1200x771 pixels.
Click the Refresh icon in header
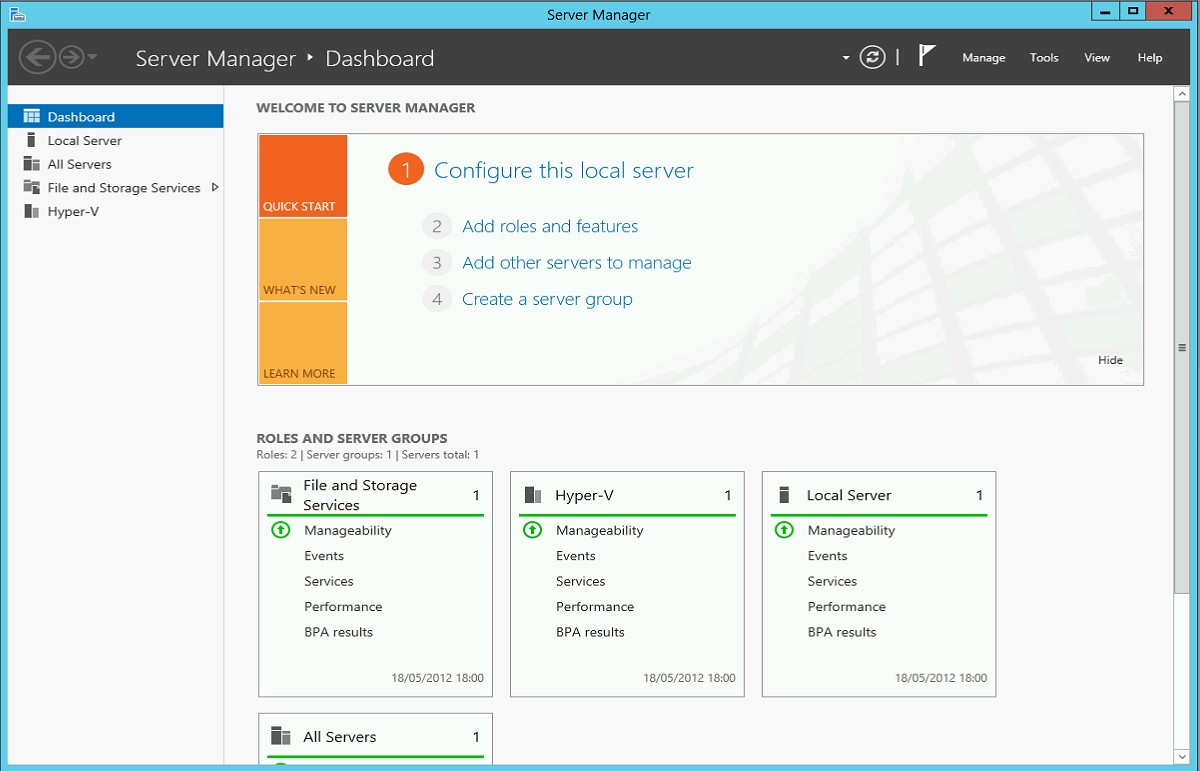(873, 57)
